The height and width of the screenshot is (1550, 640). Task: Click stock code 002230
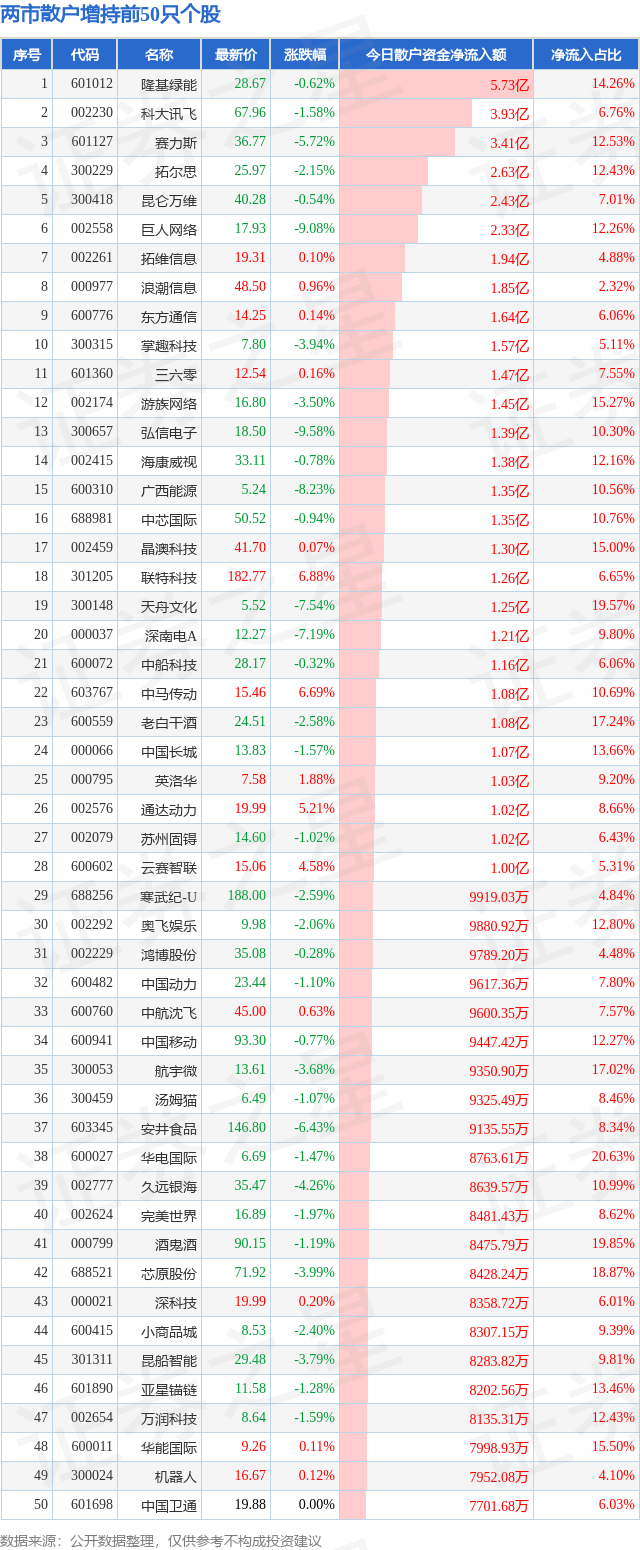click(x=92, y=113)
